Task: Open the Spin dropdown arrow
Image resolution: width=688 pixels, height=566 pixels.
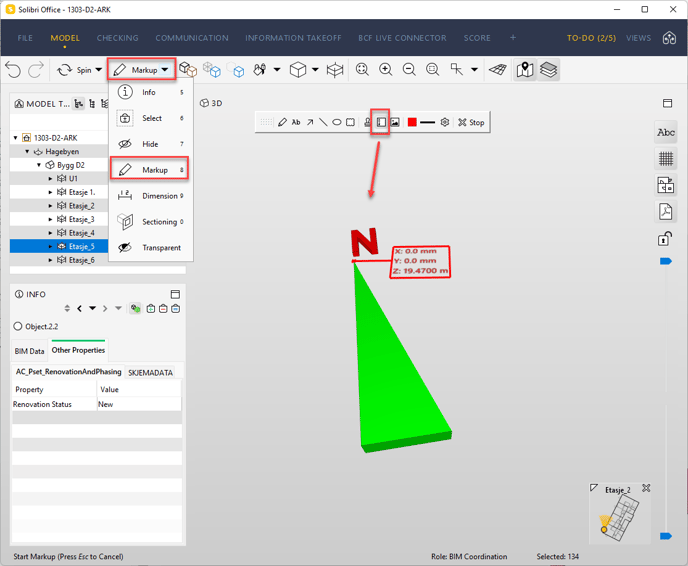Action: coord(99,70)
